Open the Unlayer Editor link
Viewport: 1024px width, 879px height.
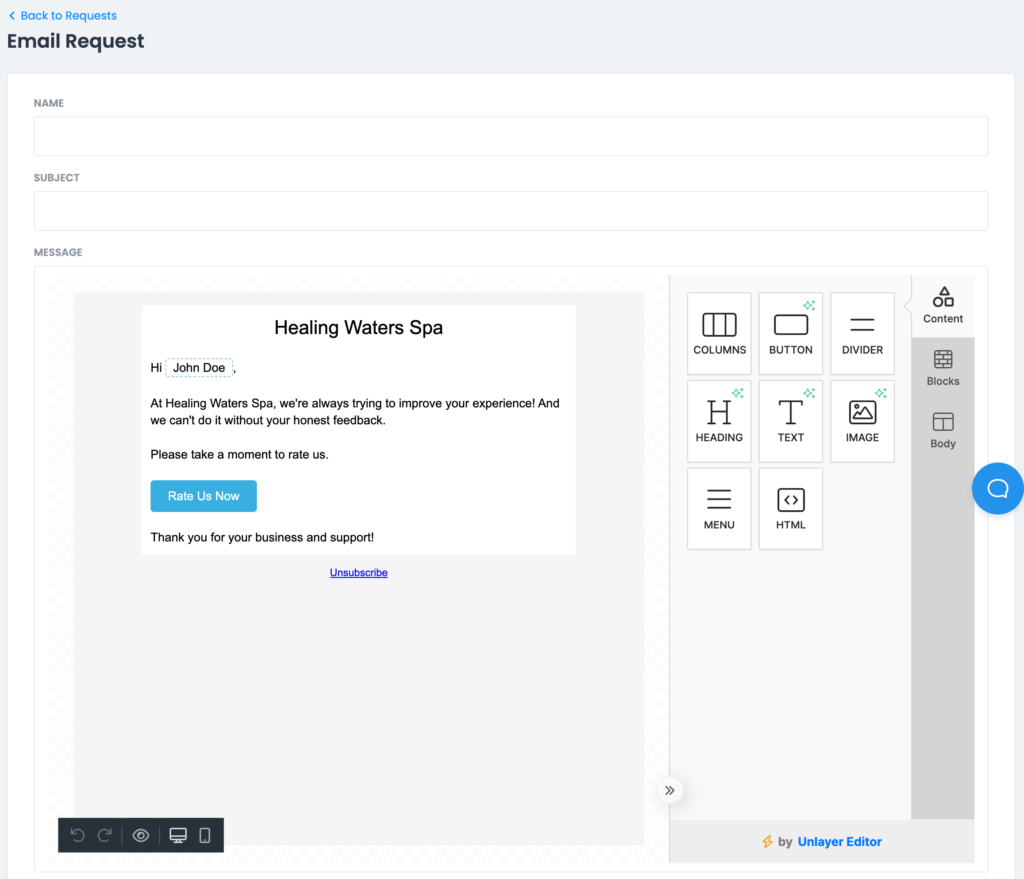click(x=839, y=842)
